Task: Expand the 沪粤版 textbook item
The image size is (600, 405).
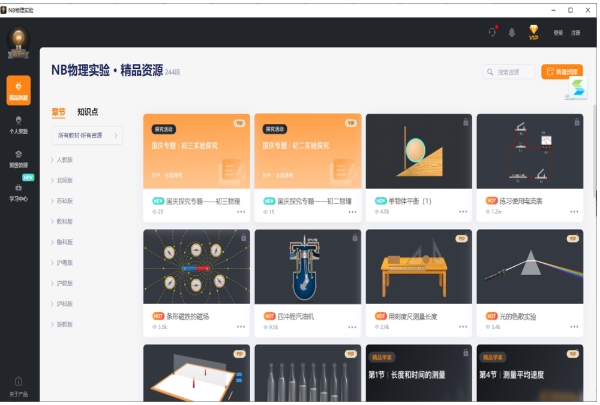Action: pyautogui.click(x=65, y=263)
